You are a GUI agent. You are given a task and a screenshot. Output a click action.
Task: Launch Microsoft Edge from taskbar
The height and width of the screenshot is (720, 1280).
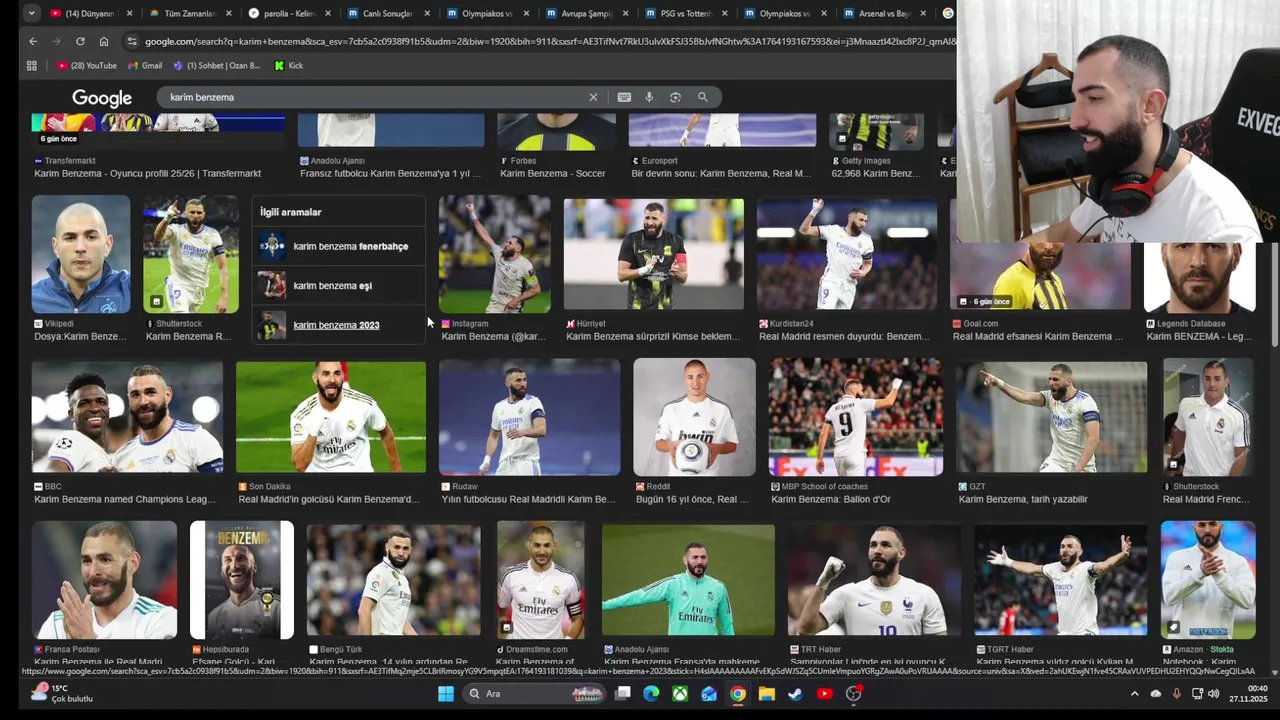click(x=651, y=693)
